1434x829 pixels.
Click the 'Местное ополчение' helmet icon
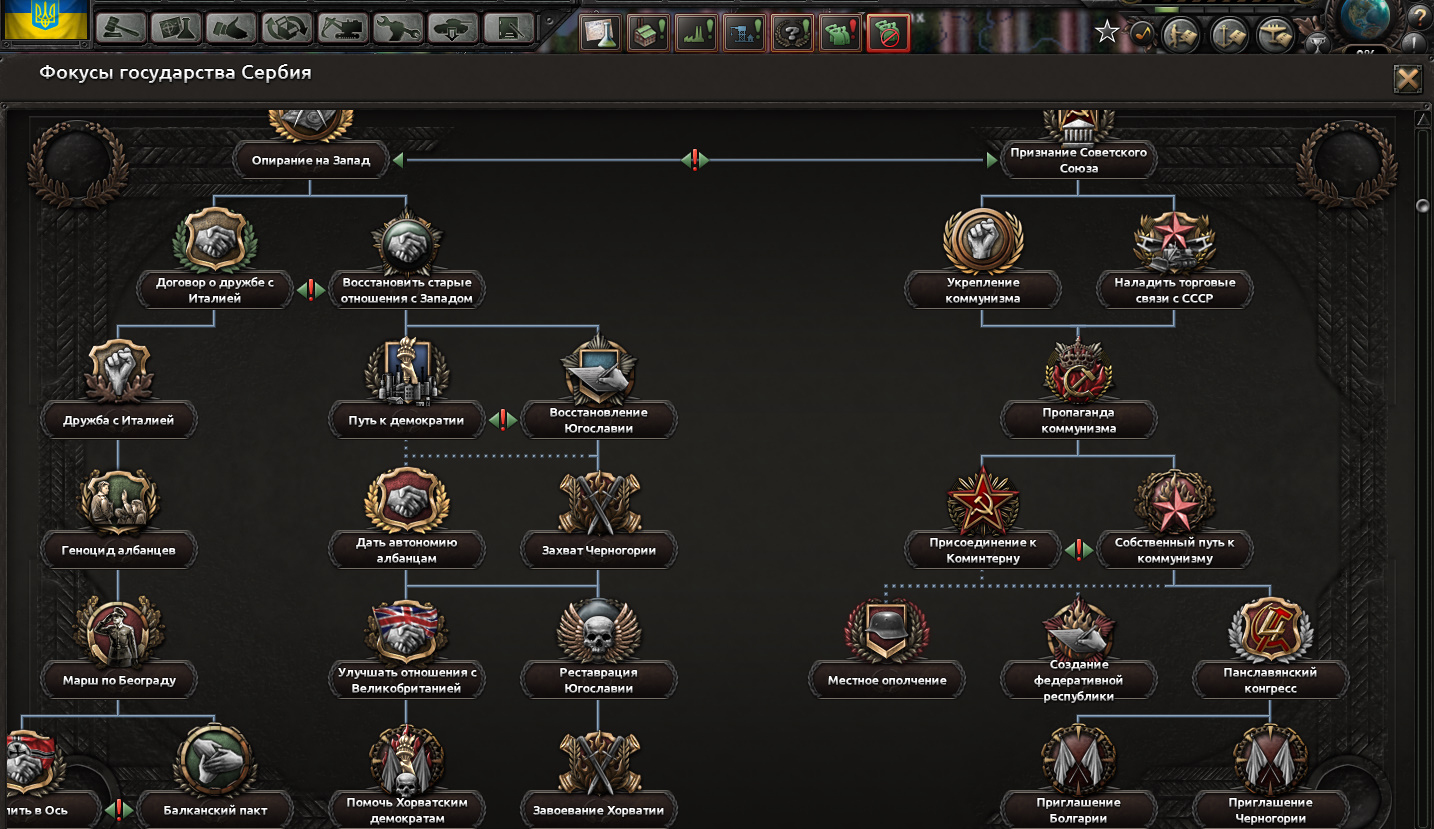click(x=887, y=631)
